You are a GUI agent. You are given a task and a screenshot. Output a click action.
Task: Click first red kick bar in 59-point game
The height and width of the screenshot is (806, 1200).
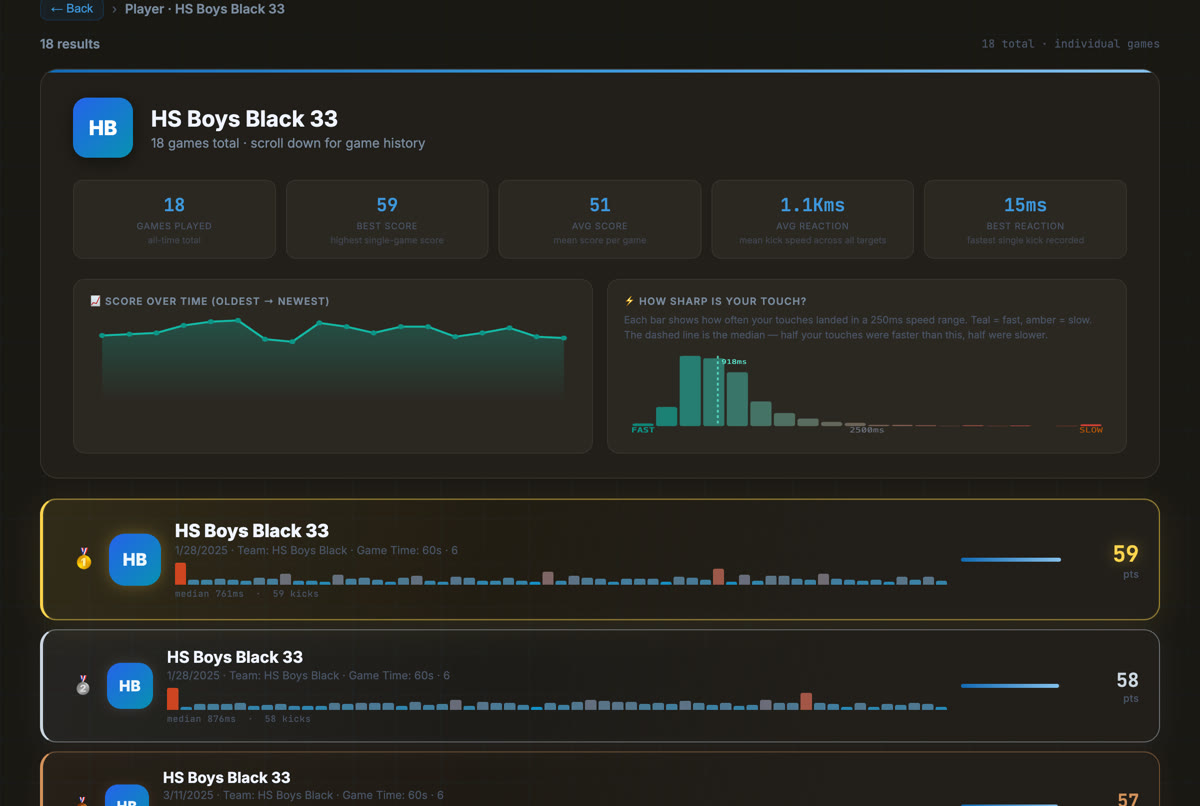coord(180,574)
